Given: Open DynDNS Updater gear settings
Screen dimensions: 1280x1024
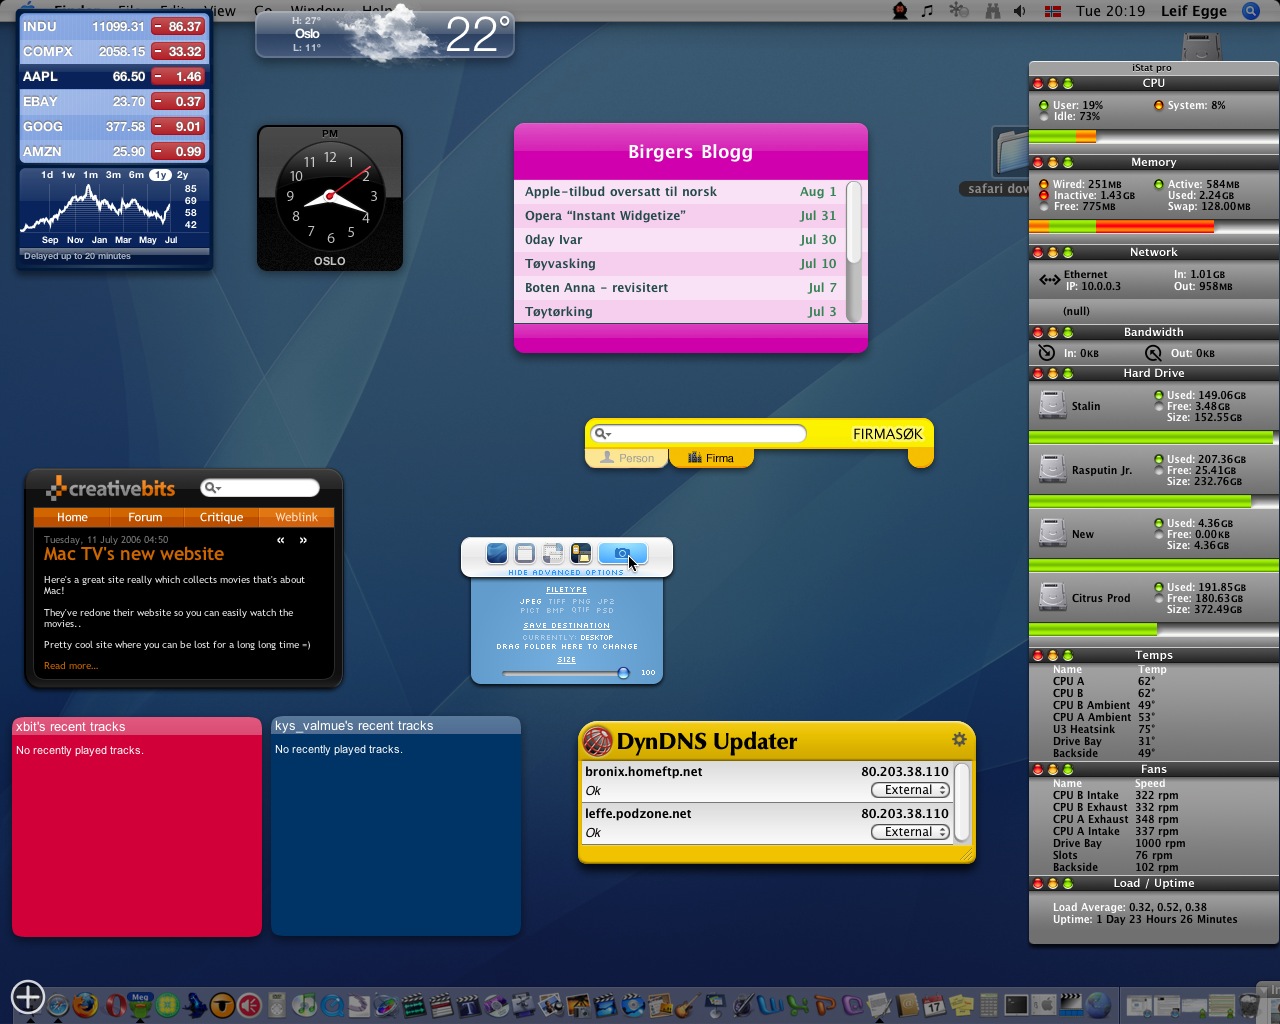Looking at the screenshot, I should pyautogui.click(x=959, y=739).
